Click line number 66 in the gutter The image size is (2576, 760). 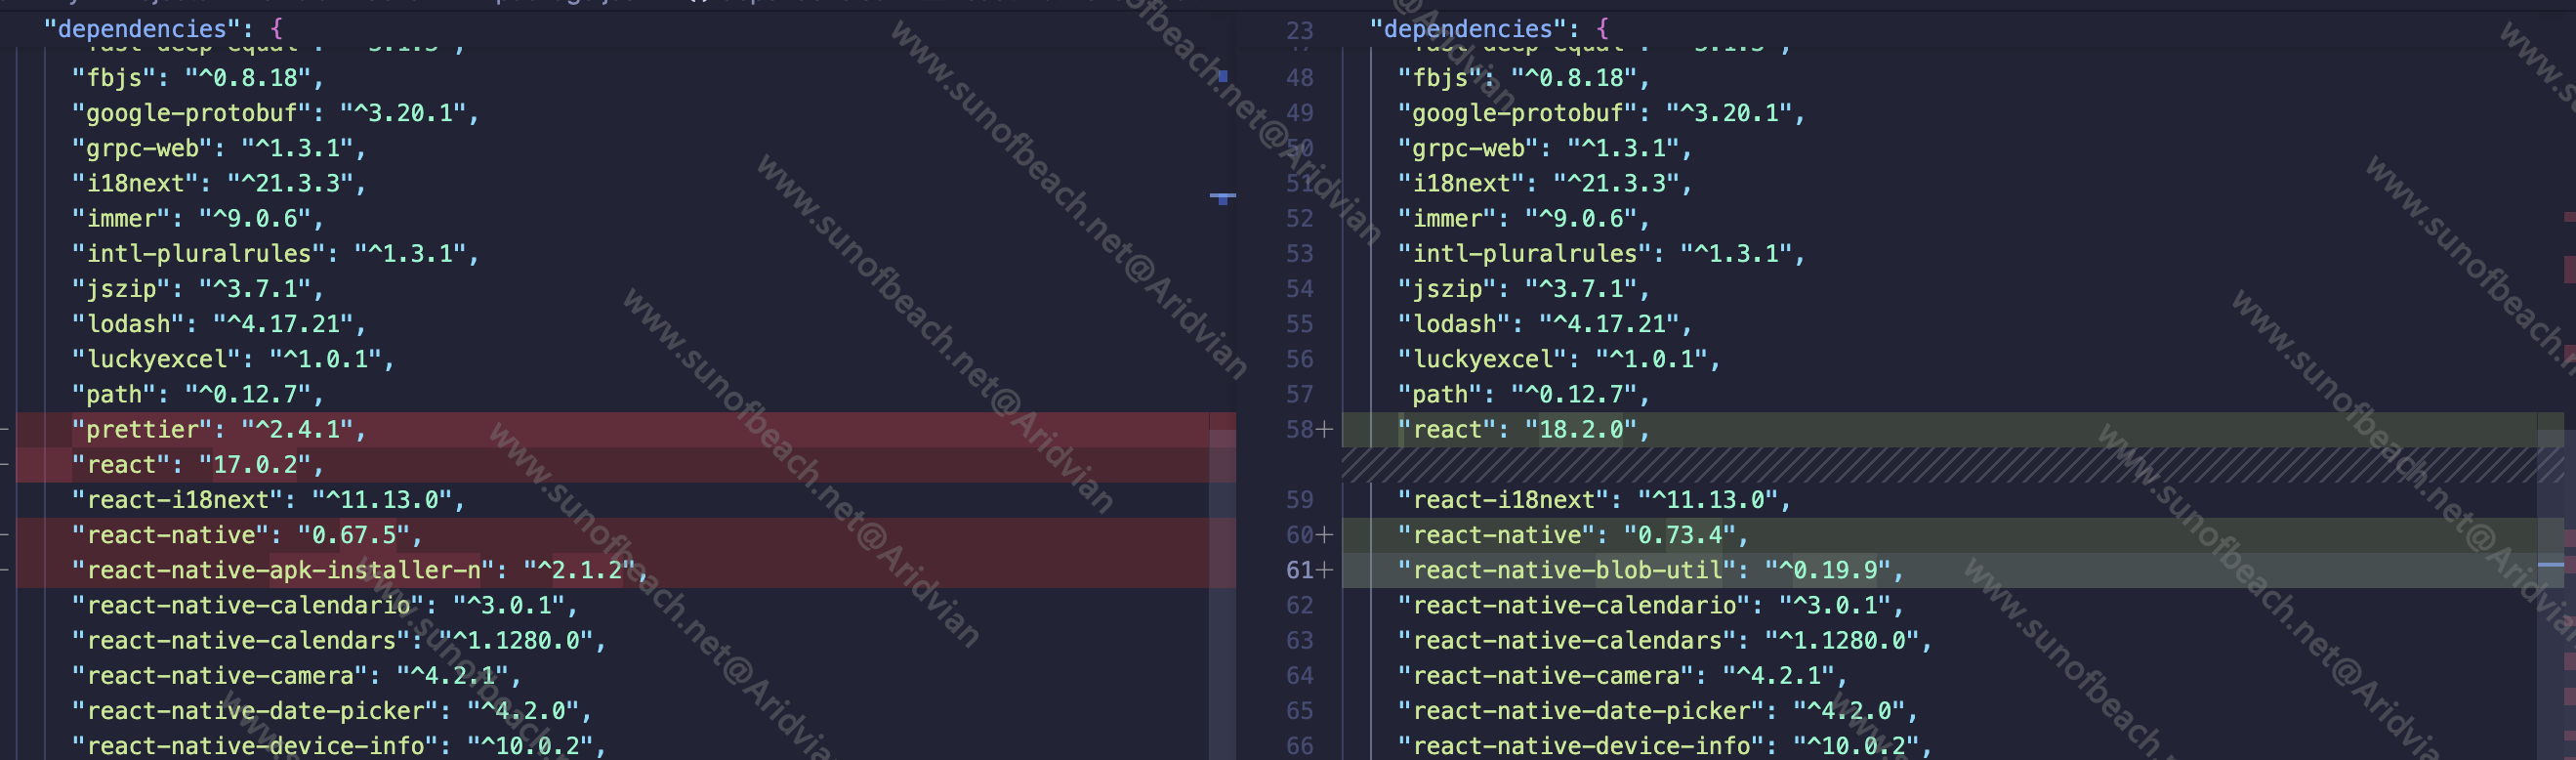(1299, 746)
